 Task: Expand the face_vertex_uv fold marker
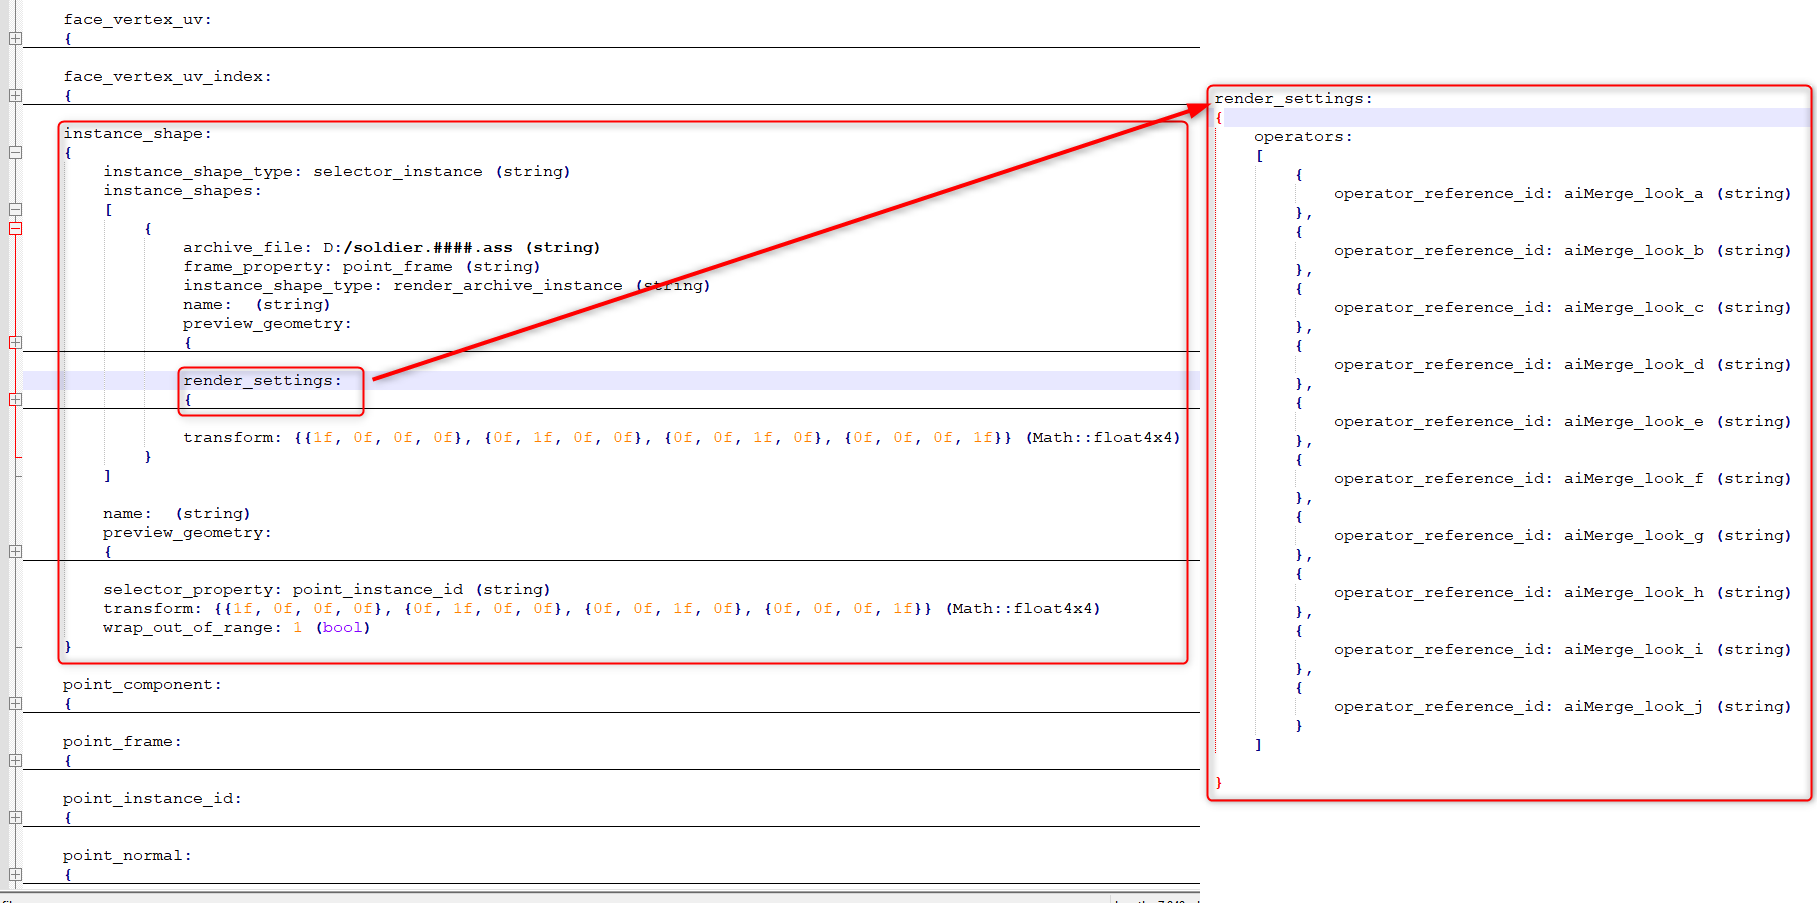pos(15,39)
